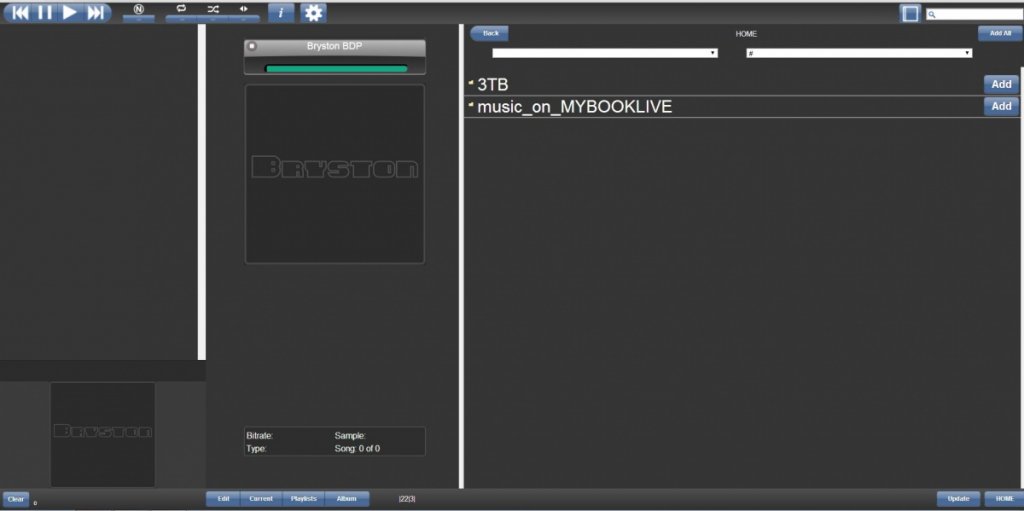Click the large Bryston album art

click(x=334, y=174)
